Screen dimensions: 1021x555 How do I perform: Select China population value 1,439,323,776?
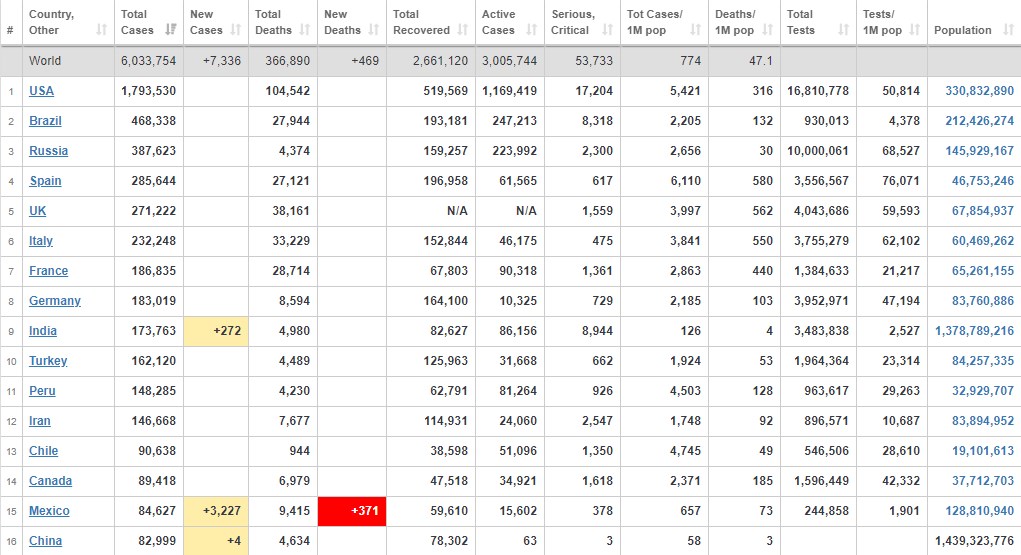[974, 541]
